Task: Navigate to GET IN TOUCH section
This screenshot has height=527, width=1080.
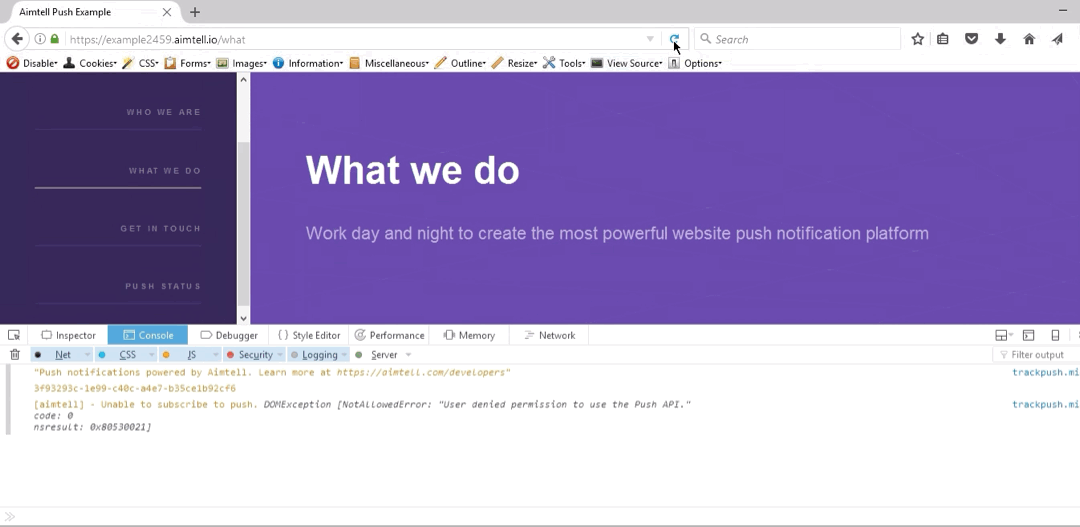Action: pyautogui.click(x=160, y=229)
